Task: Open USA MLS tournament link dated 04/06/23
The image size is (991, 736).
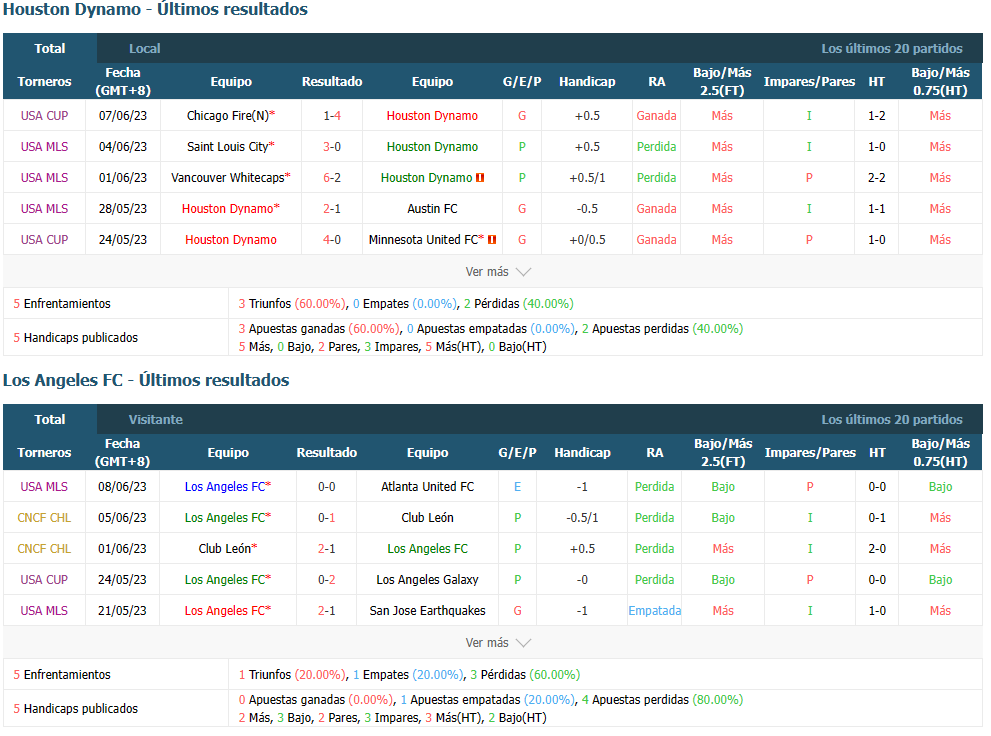Action: 44,147
